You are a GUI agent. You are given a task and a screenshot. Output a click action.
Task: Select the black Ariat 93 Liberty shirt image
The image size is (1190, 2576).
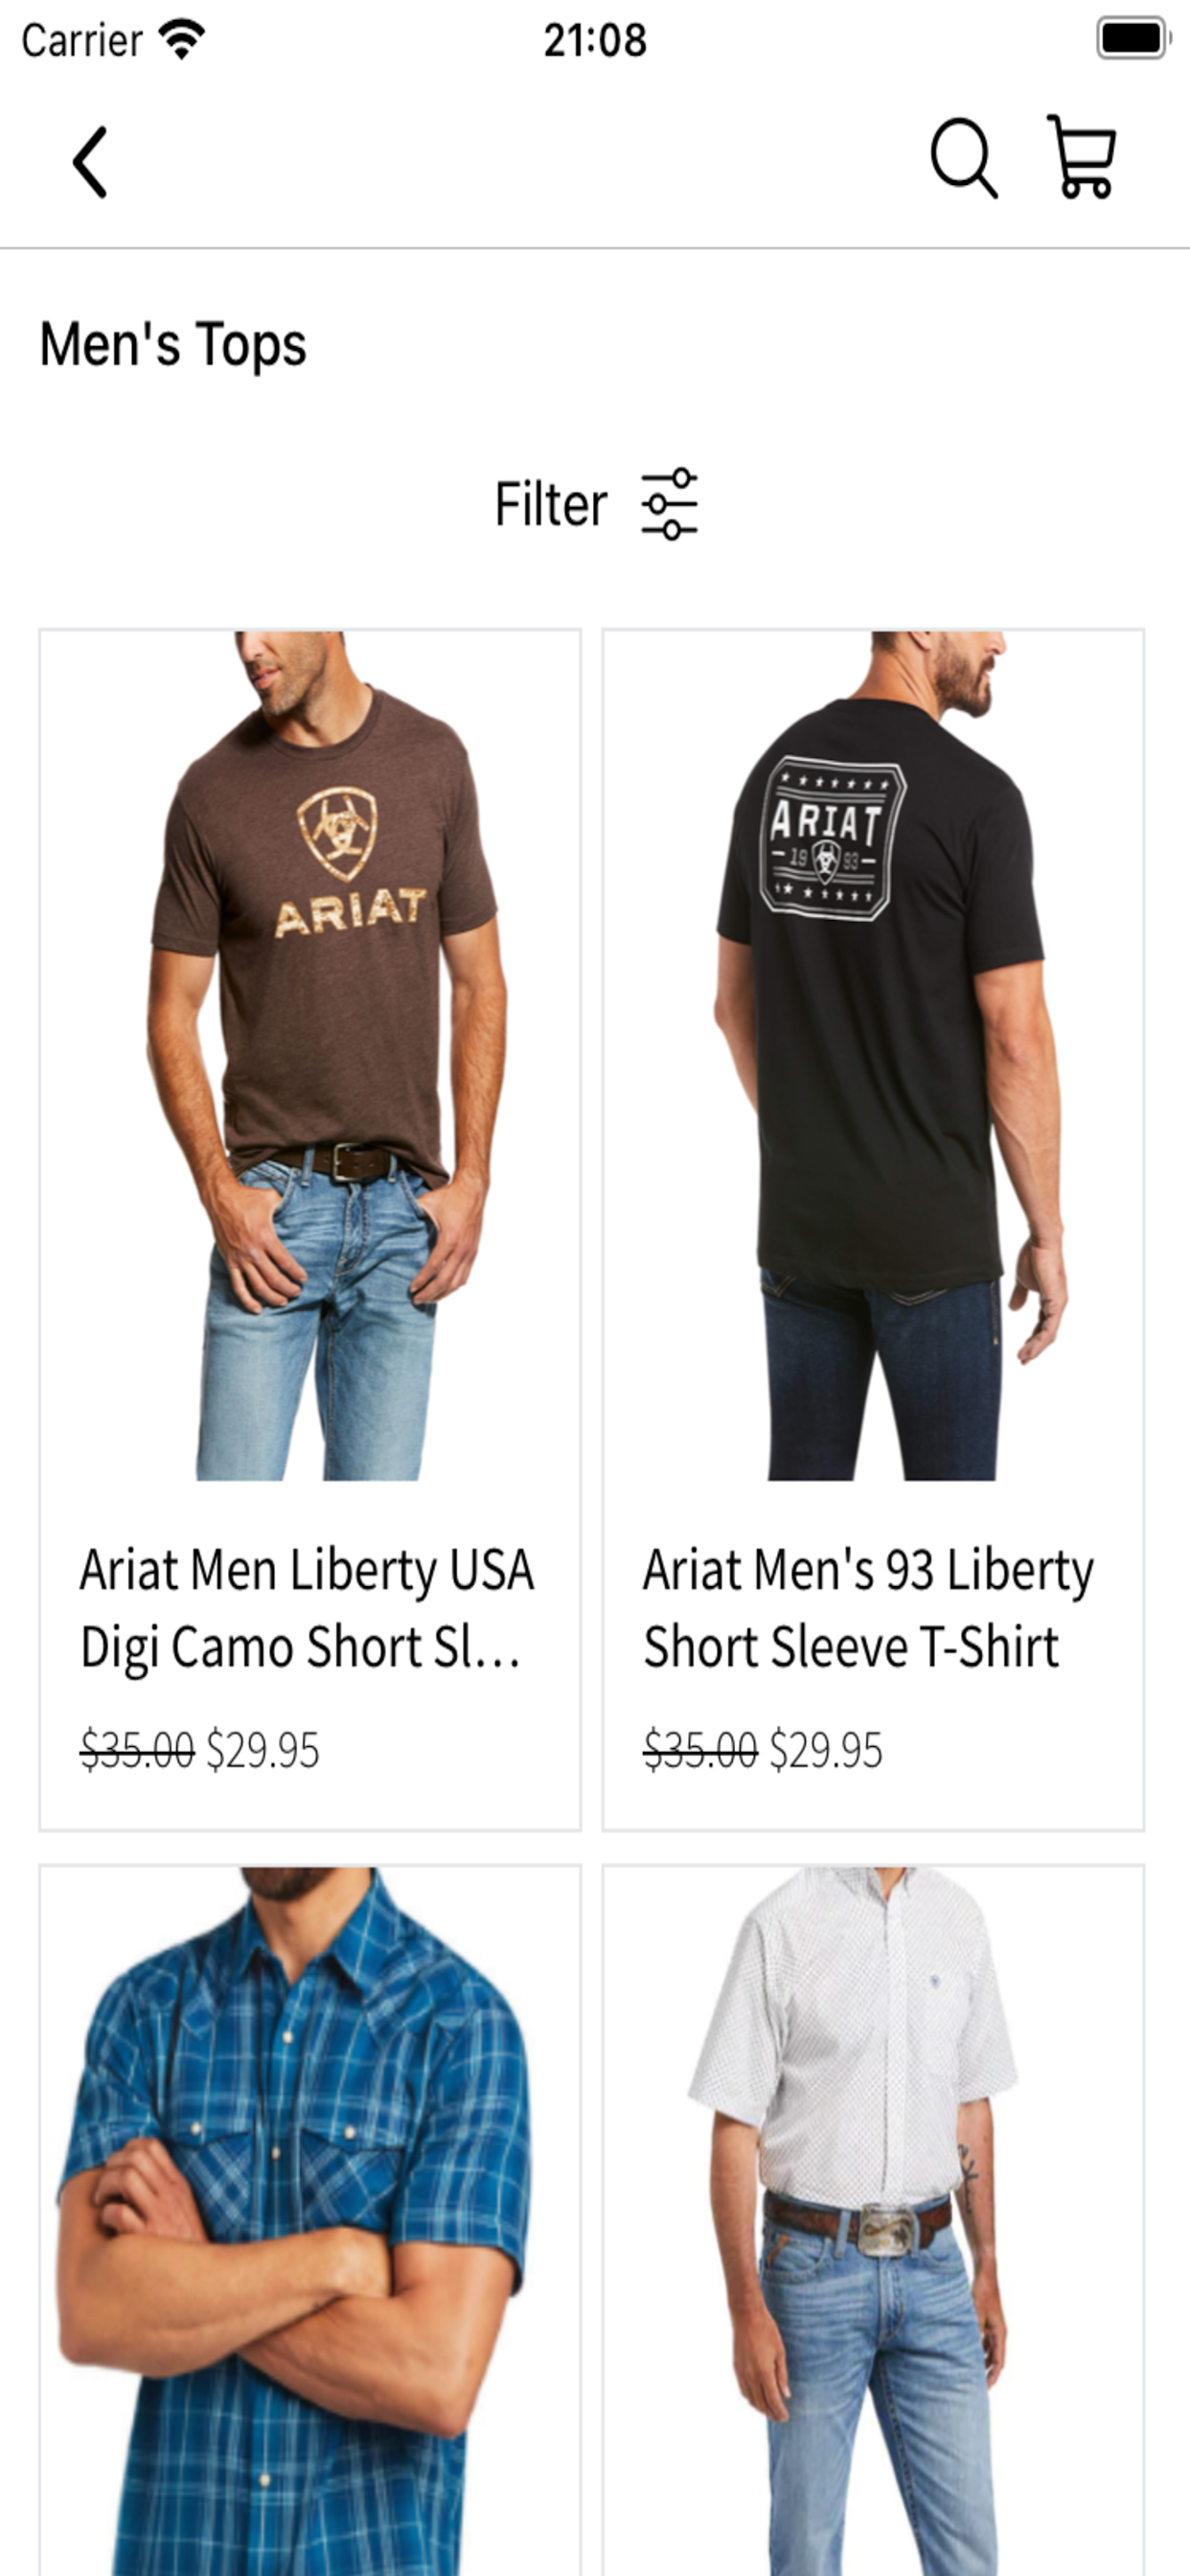[873, 1055]
